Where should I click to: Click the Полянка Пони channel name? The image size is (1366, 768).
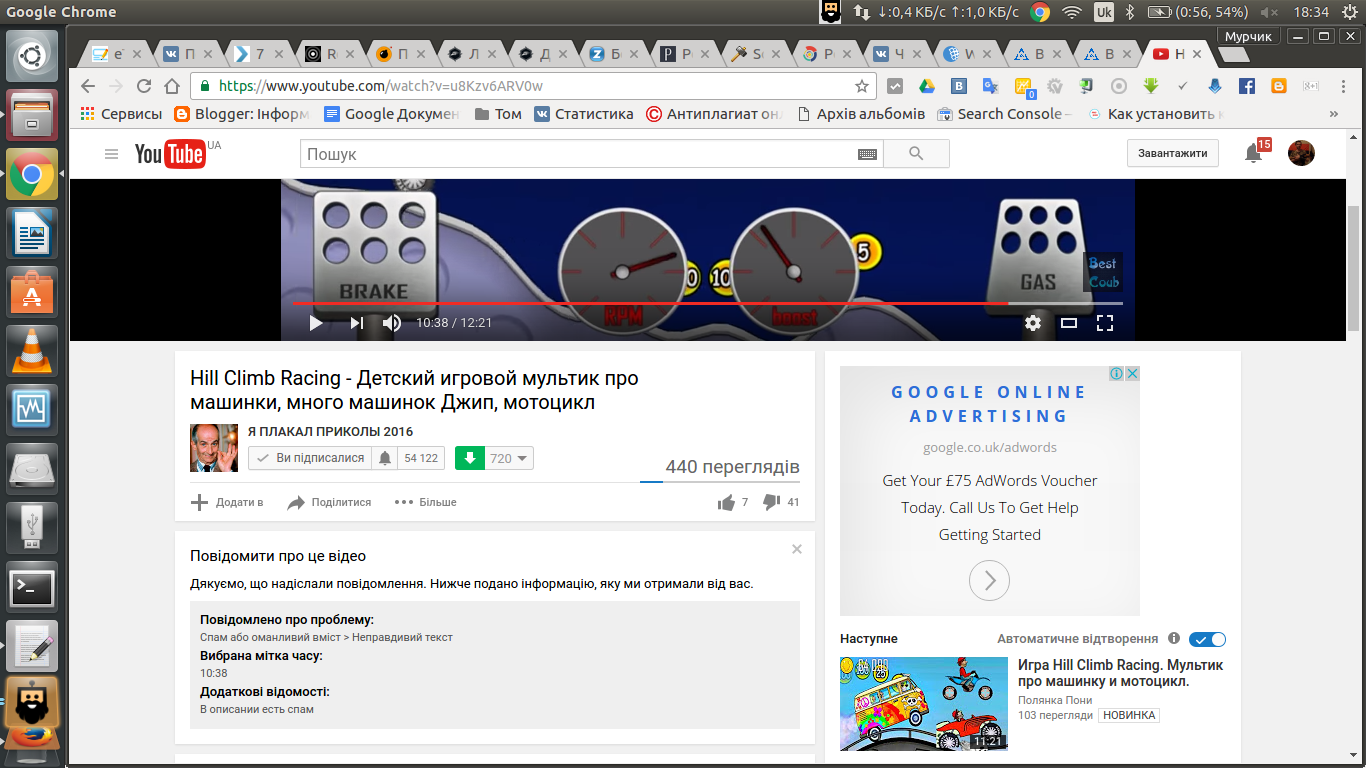(x=1055, y=700)
